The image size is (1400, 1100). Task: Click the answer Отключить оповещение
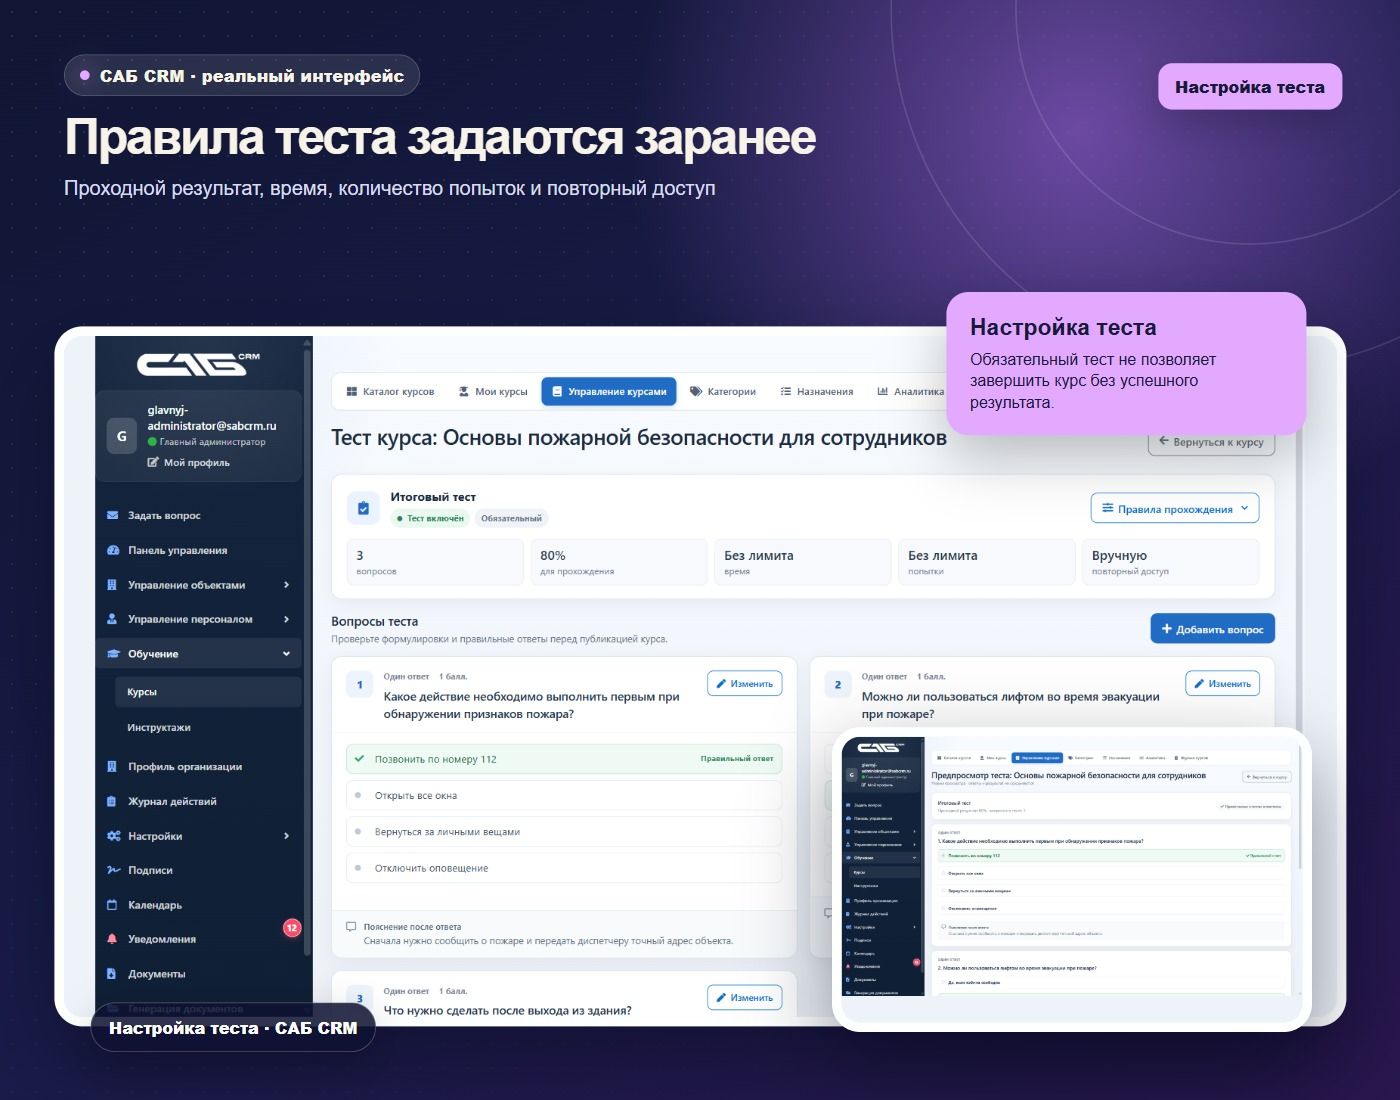[x=564, y=868]
